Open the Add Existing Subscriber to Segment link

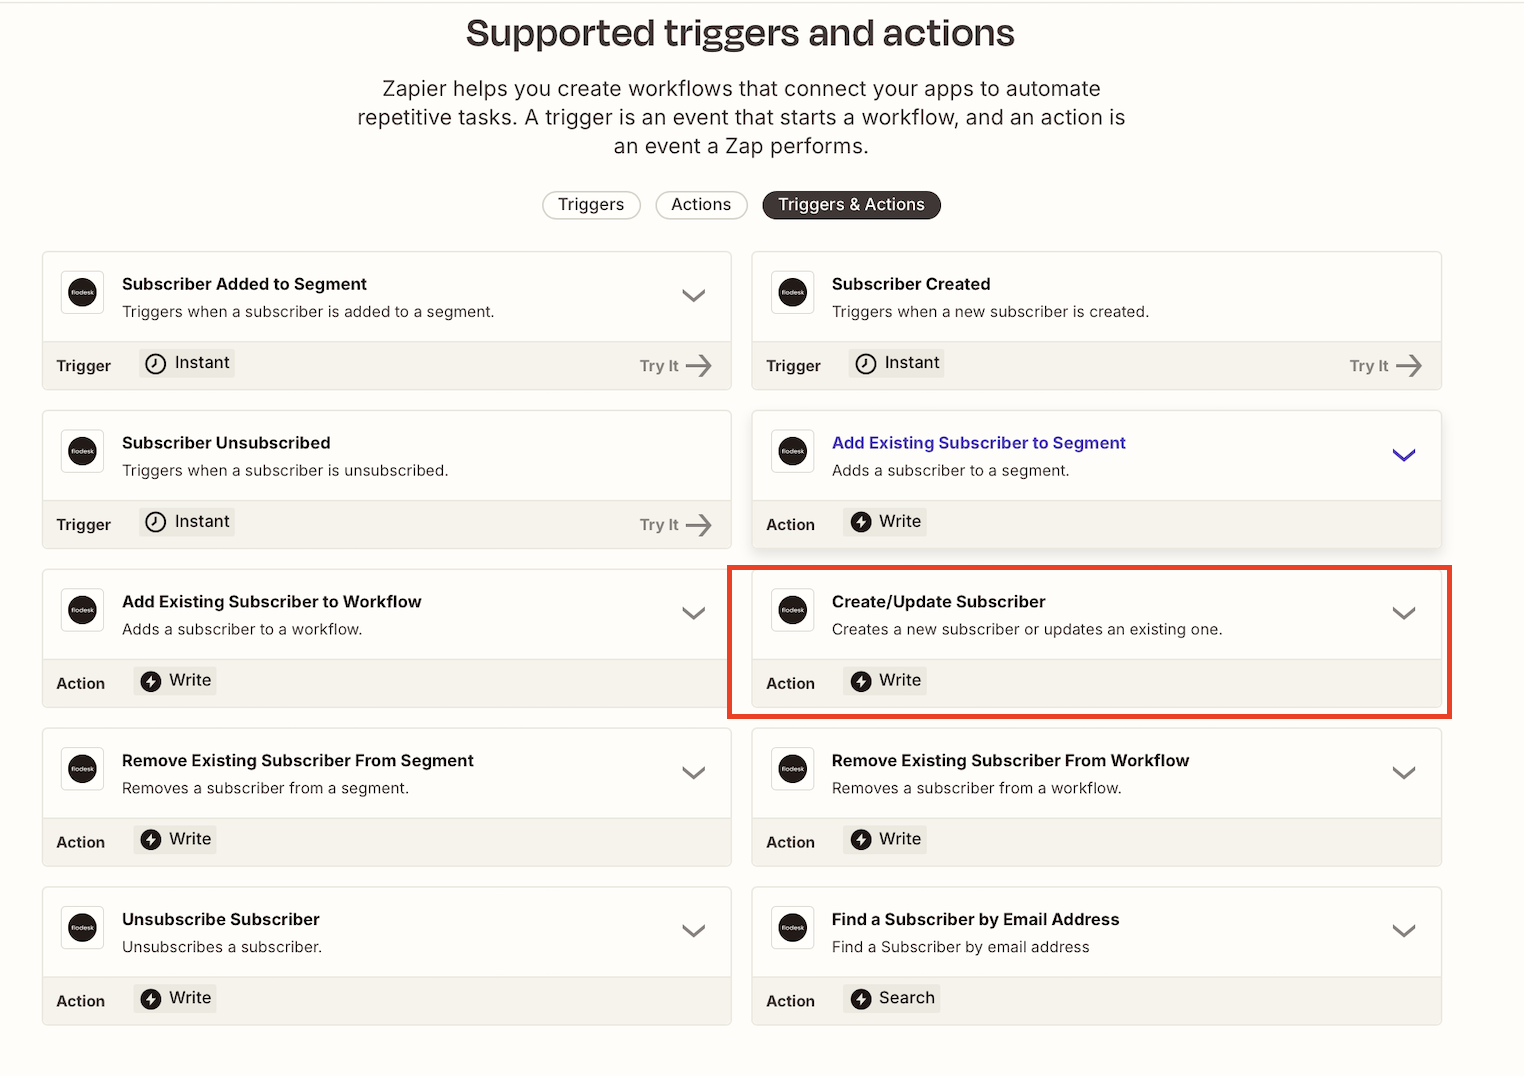click(x=978, y=443)
